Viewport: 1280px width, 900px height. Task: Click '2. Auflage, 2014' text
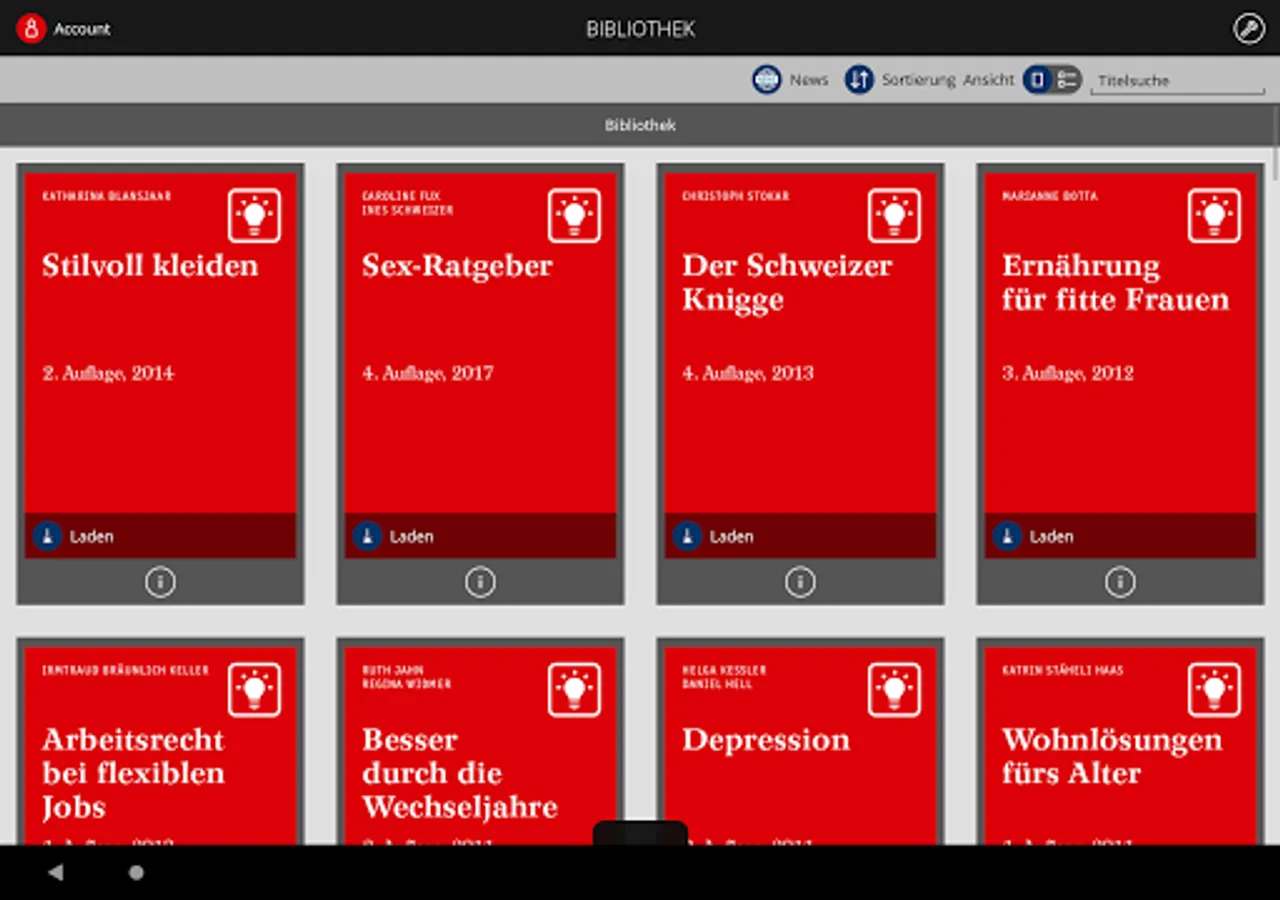pos(108,373)
